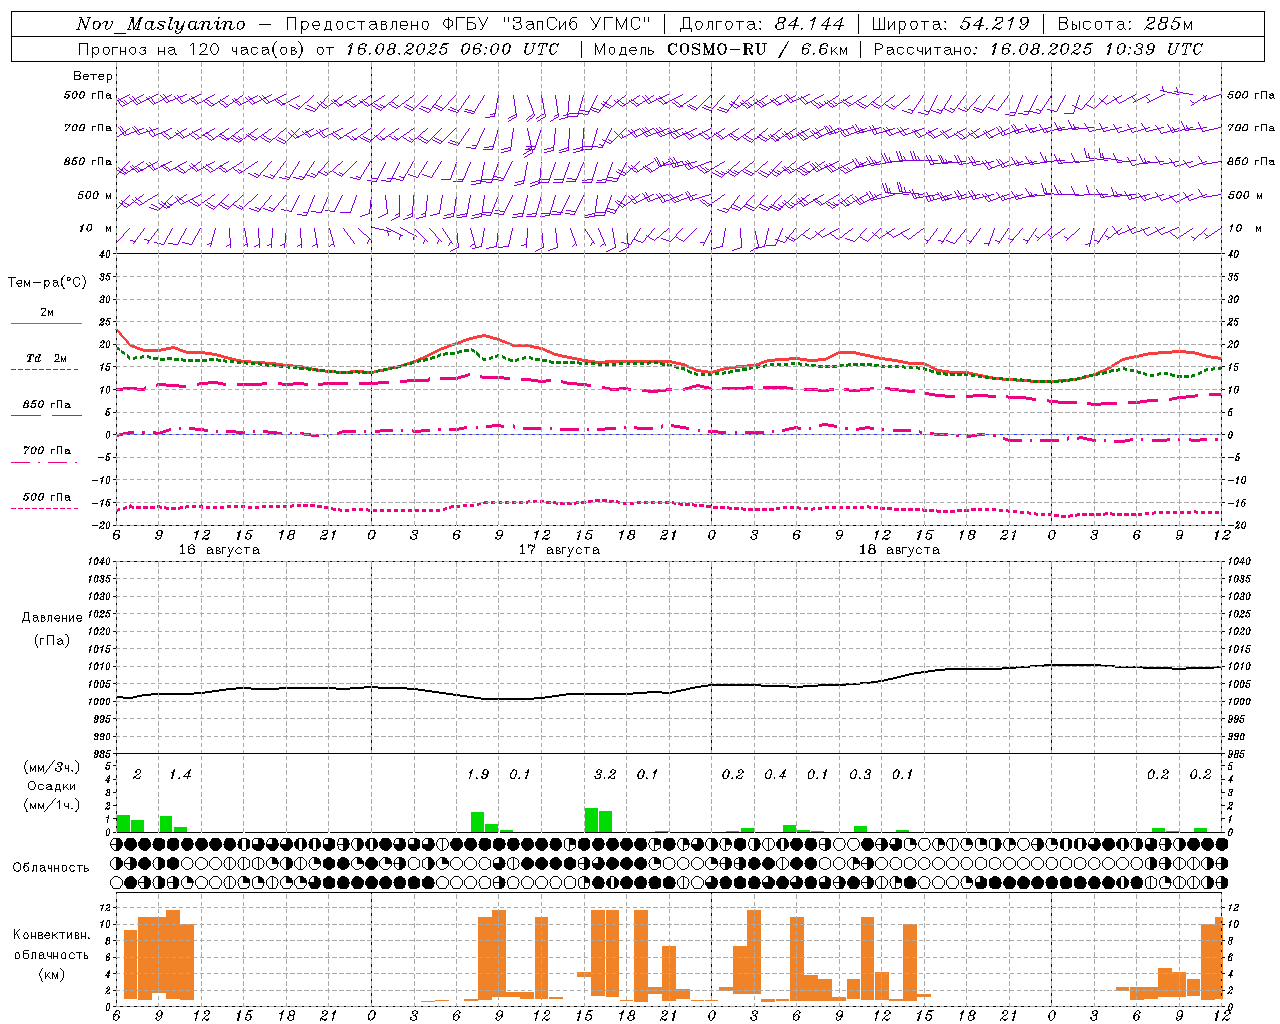
Task: Click the Td 2м legend label
Action: tap(46, 358)
